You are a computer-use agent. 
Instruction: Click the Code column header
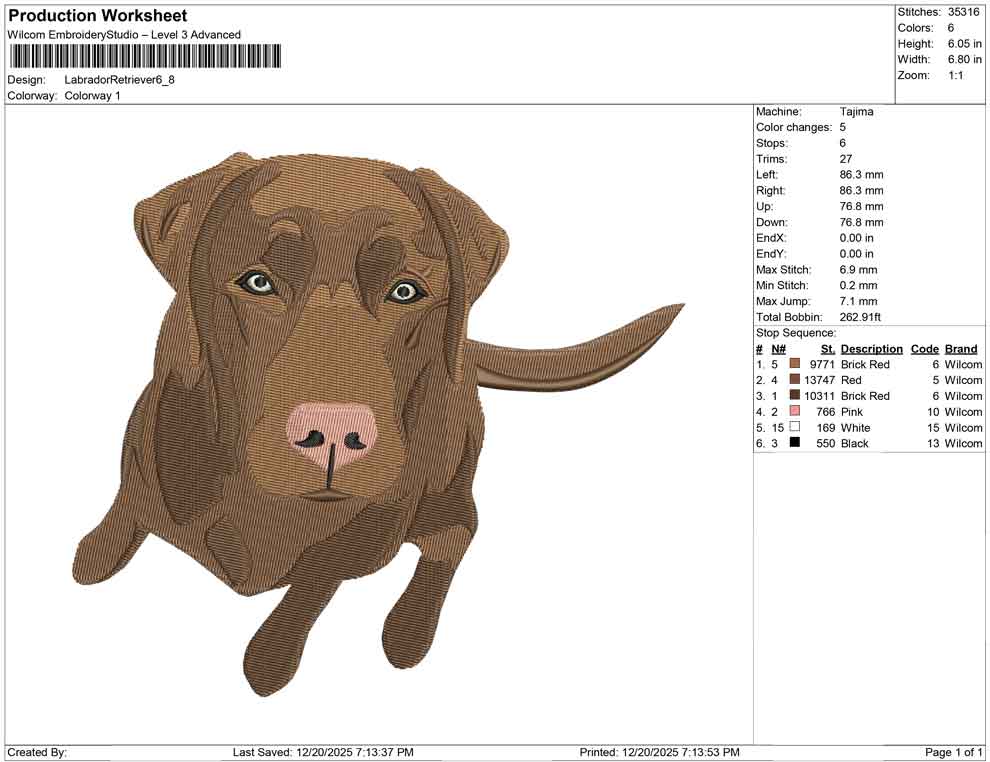[x=924, y=349]
